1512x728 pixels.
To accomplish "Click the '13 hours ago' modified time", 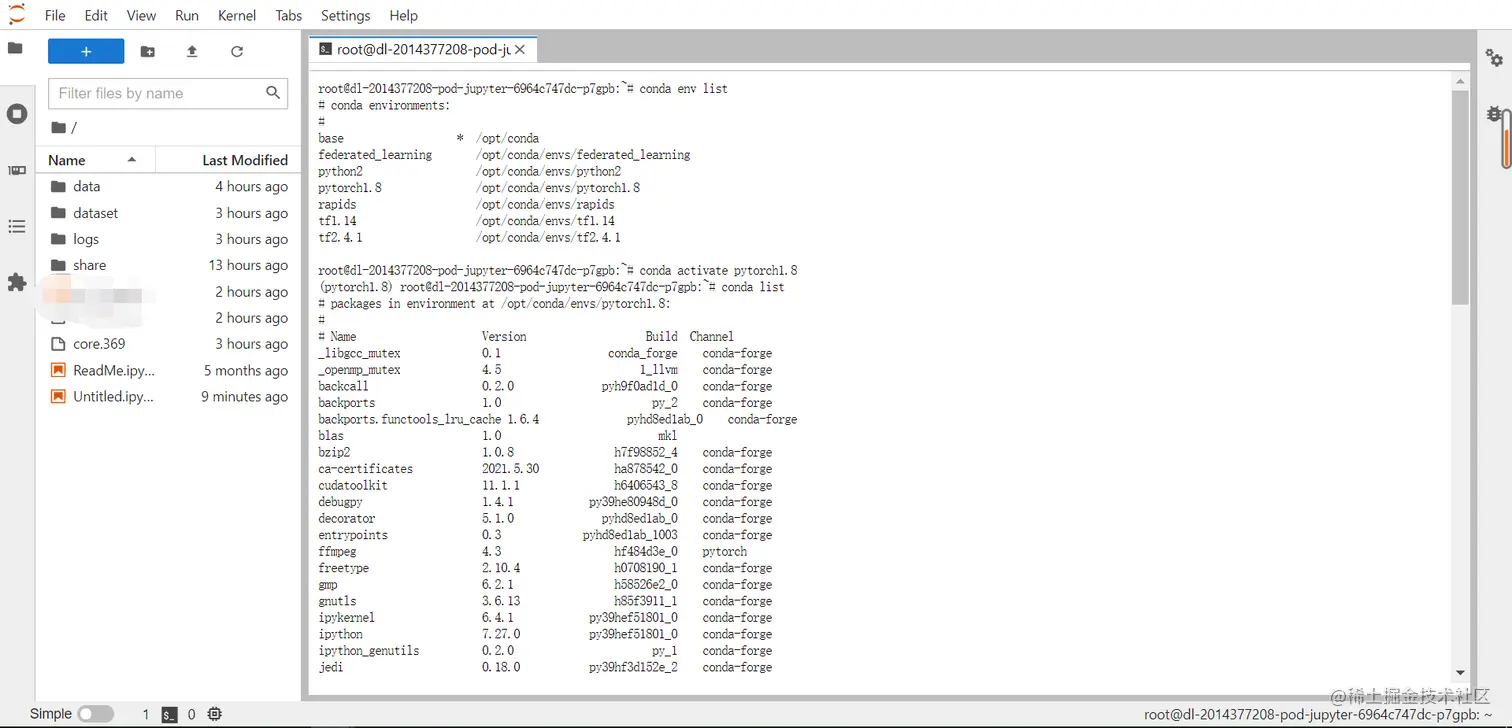I will 248,265.
